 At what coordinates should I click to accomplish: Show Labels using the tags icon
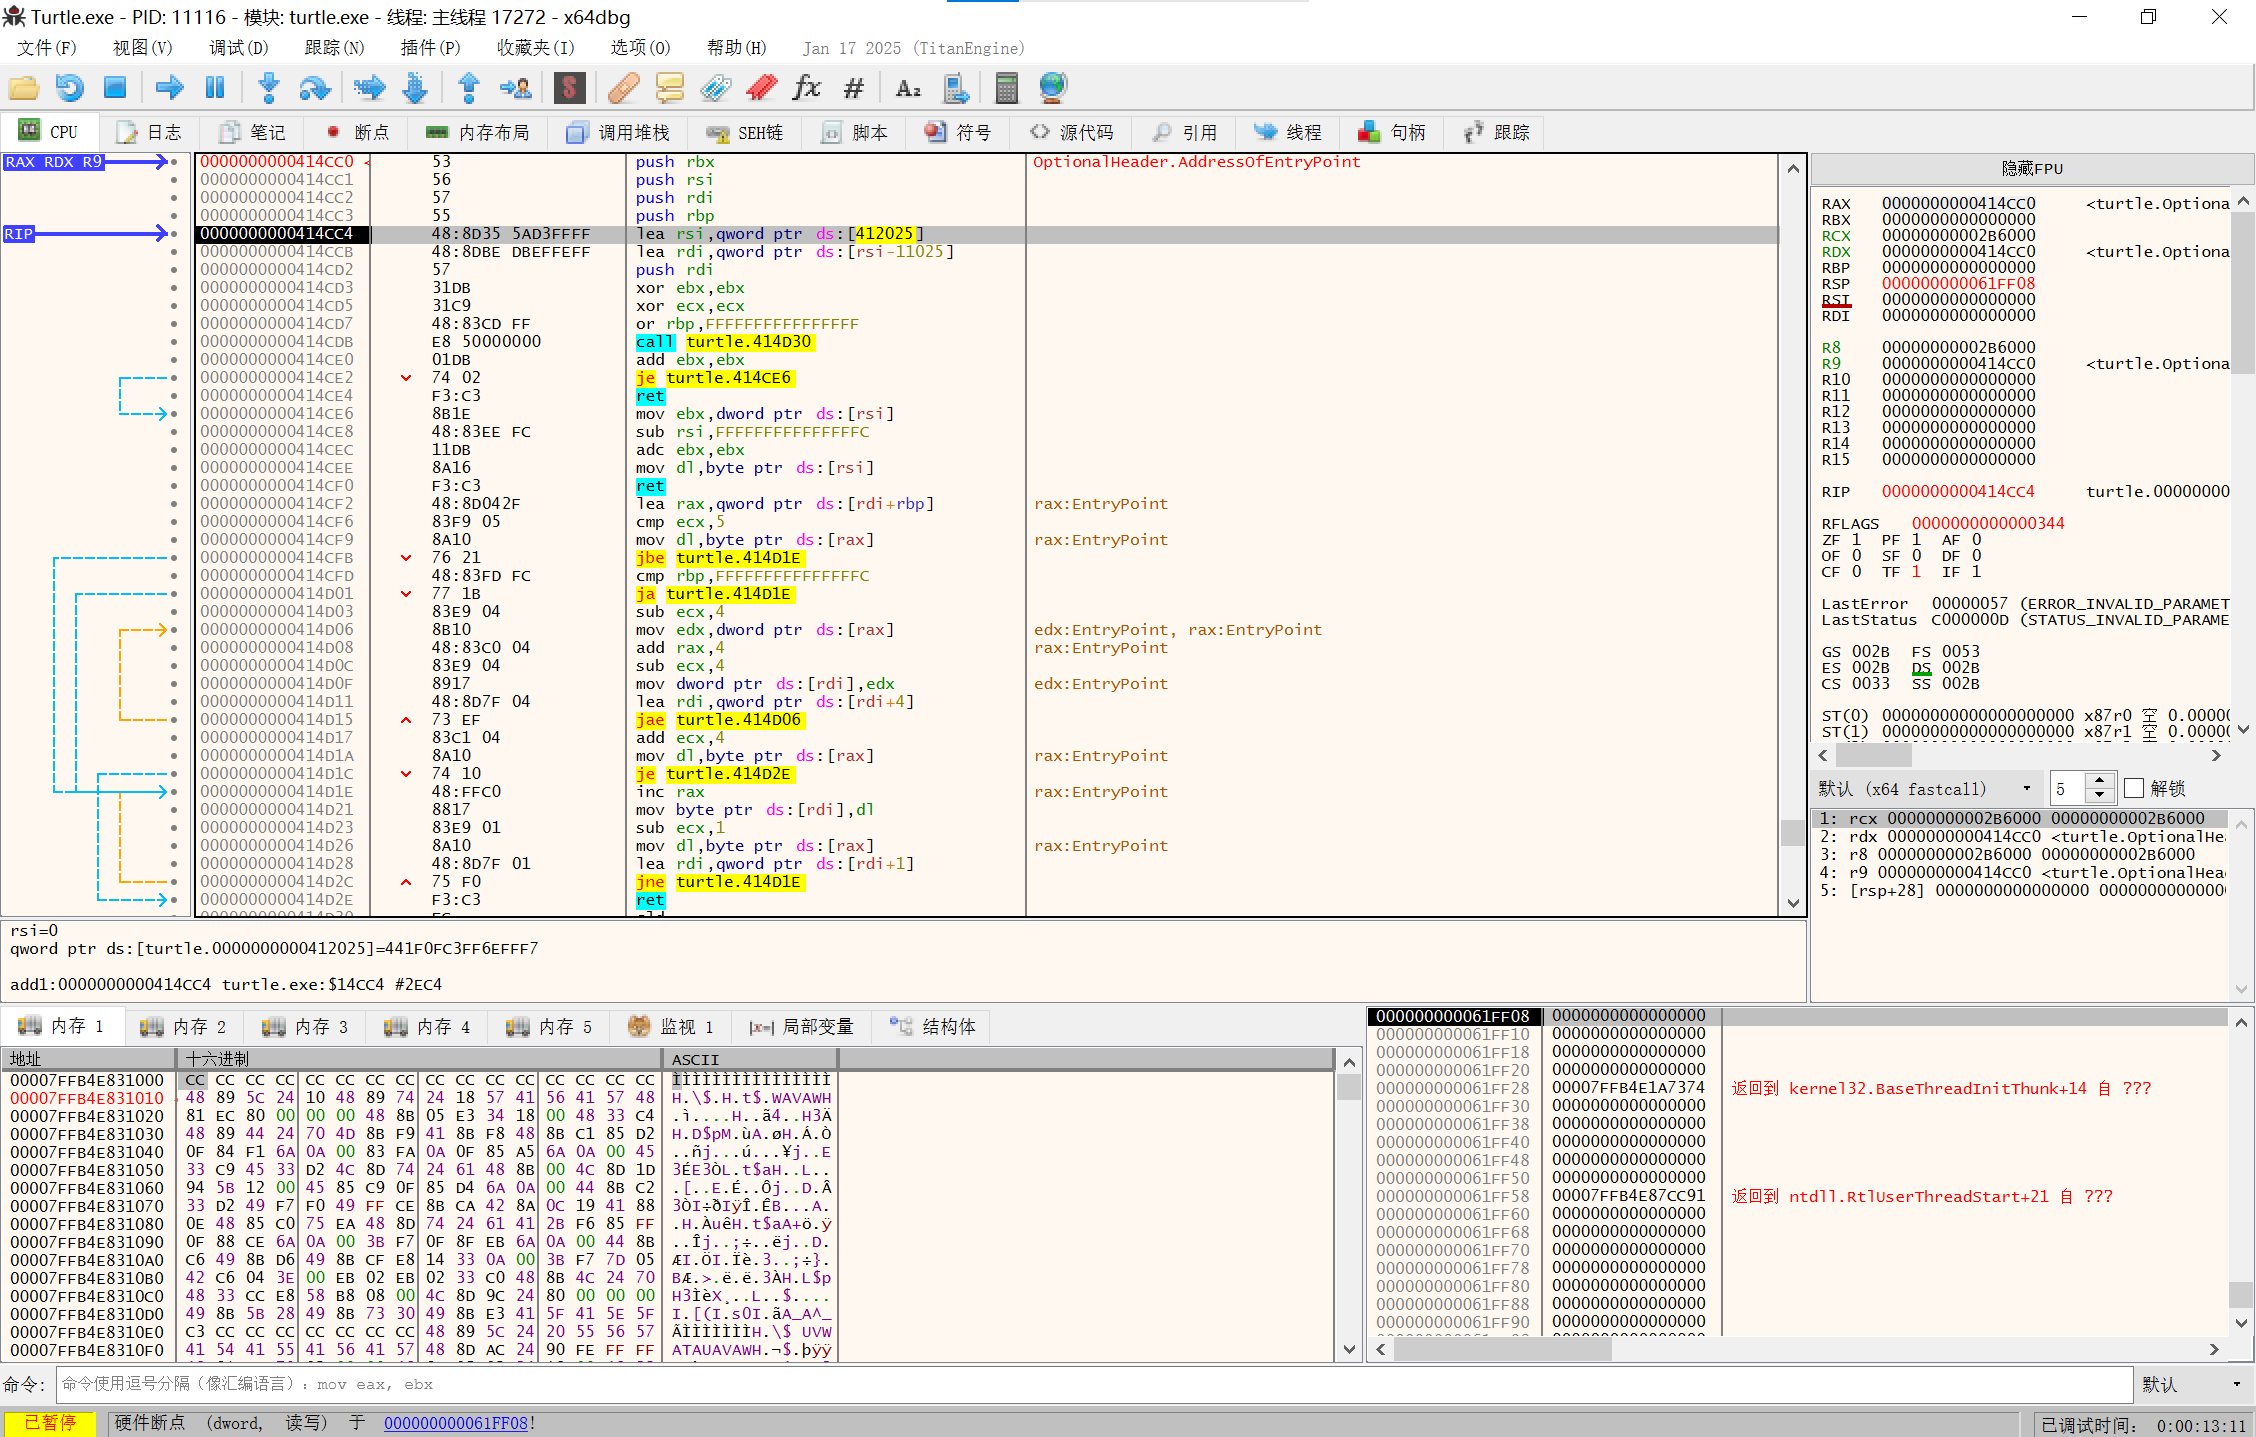[x=715, y=88]
